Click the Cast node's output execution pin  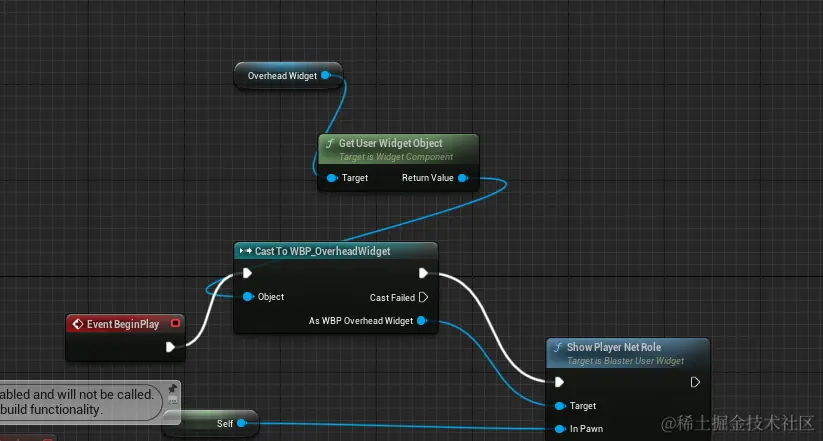click(424, 273)
